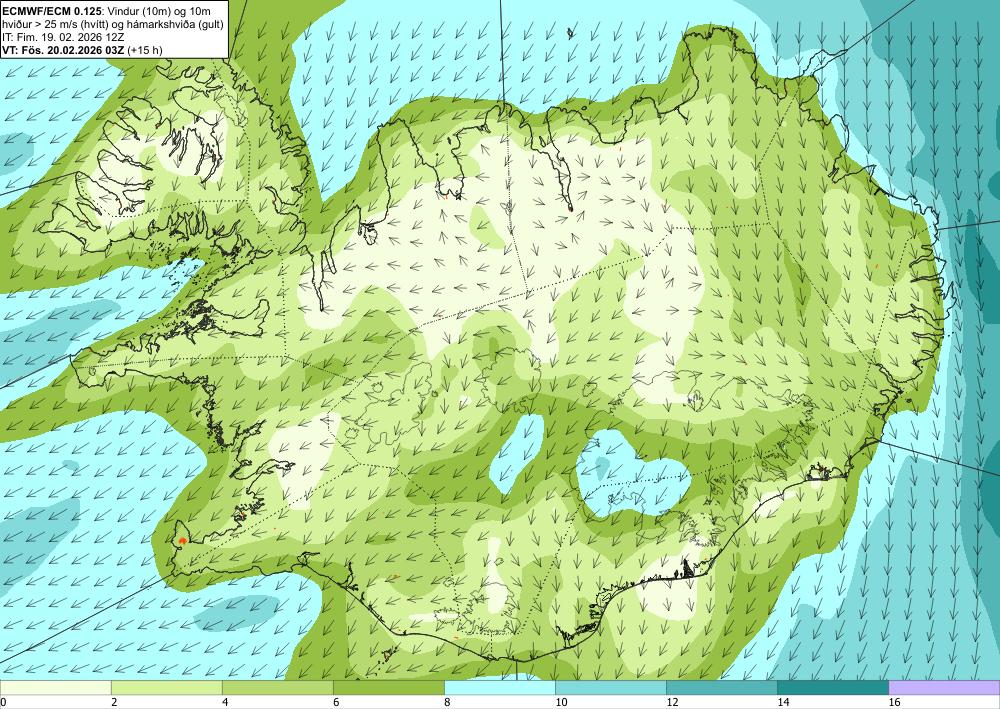Click the "VT: Fös. 20.02.2026 03Z" valid time
This screenshot has width=1000, height=709.
point(64,50)
